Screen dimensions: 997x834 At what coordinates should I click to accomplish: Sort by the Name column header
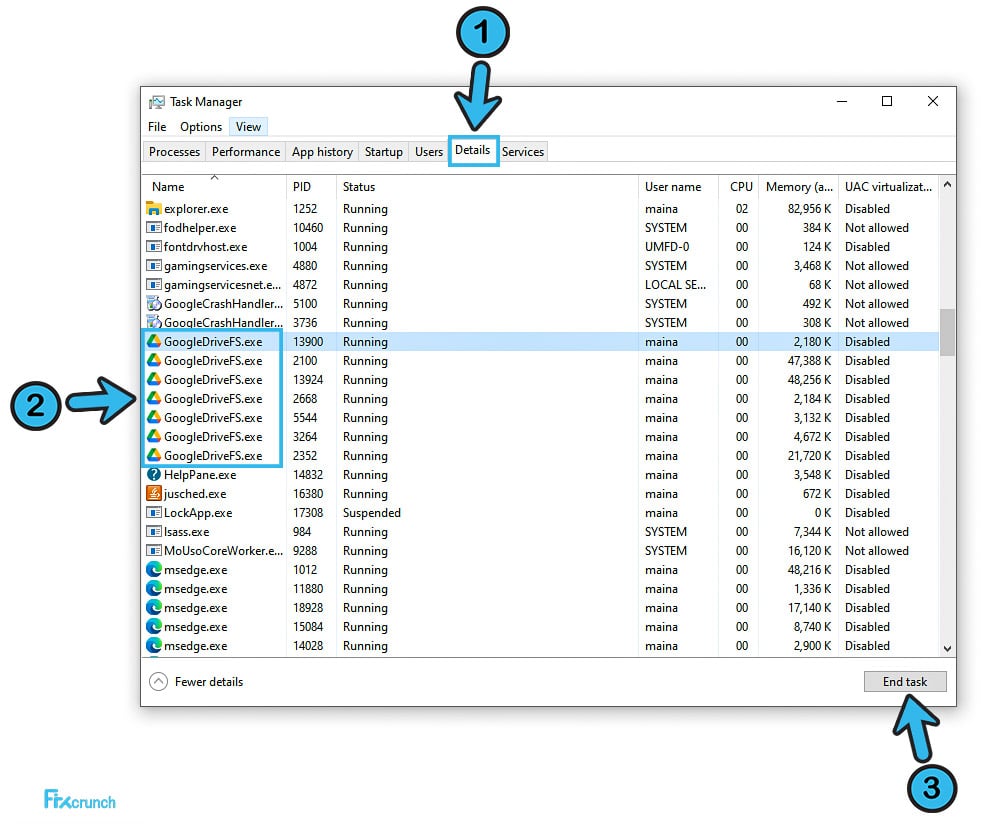[x=214, y=187]
